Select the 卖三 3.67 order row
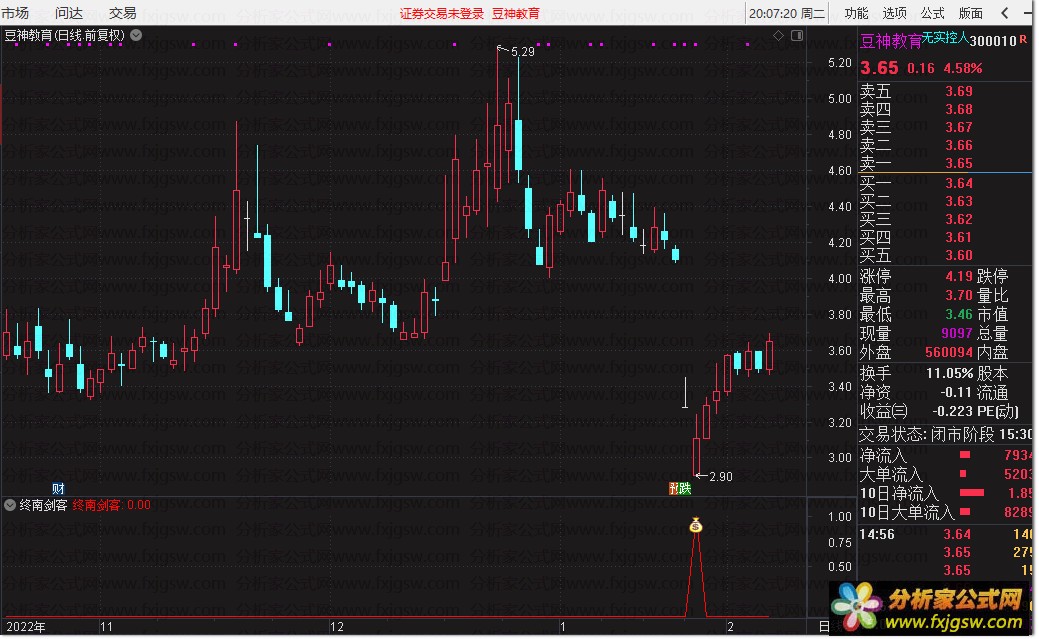This screenshot has height=639, width=1039. 944,127
